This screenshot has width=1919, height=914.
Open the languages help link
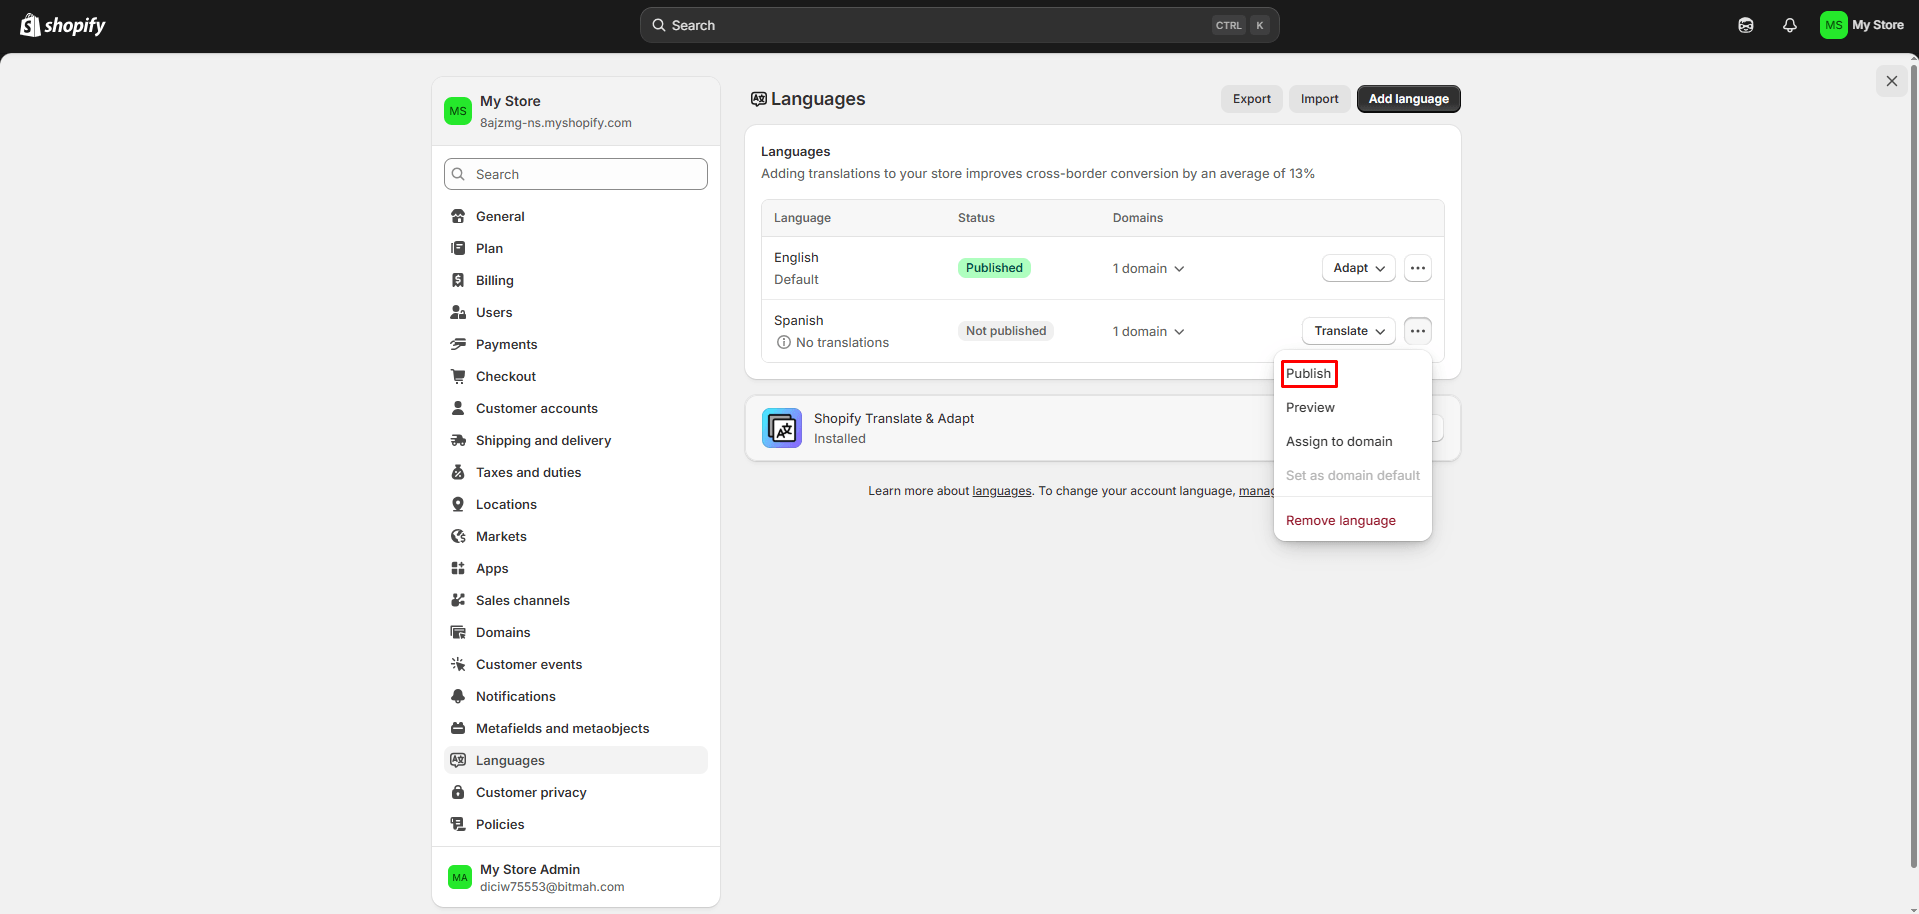tap(1002, 491)
